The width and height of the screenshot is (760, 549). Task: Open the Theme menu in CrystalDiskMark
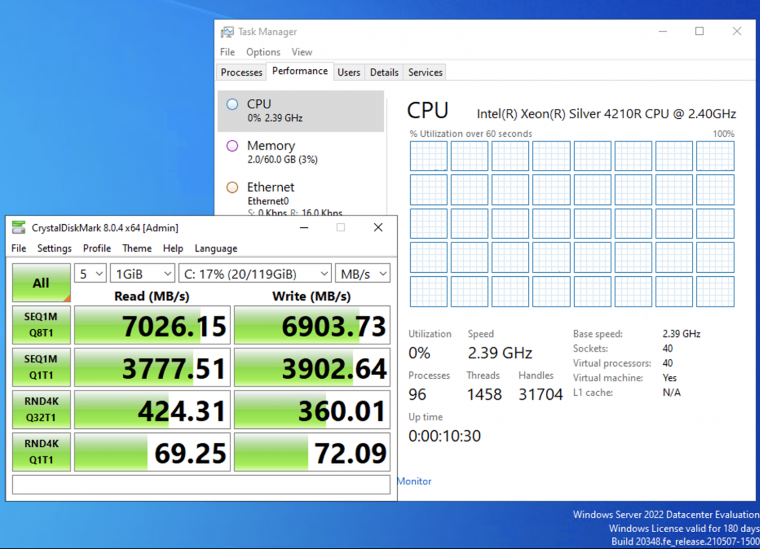click(137, 249)
